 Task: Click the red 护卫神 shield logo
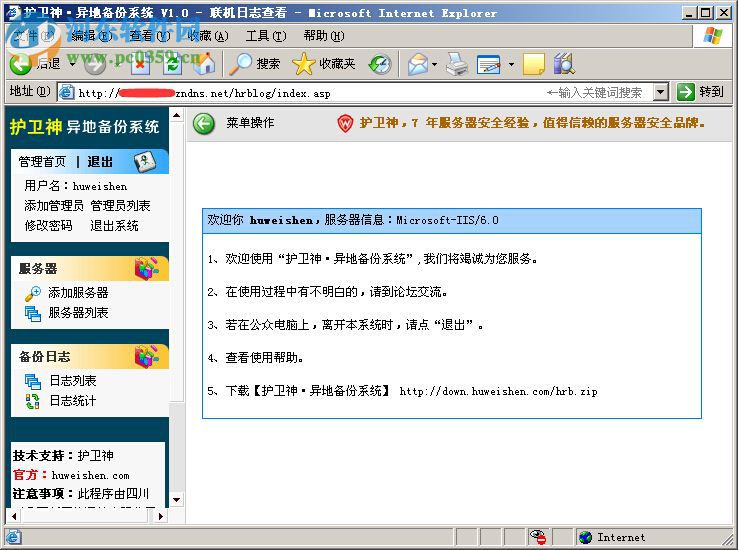pyautogui.click(x=345, y=124)
